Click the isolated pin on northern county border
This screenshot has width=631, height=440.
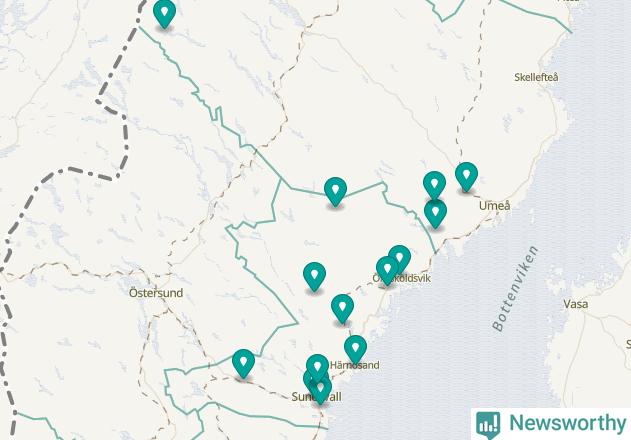click(335, 191)
